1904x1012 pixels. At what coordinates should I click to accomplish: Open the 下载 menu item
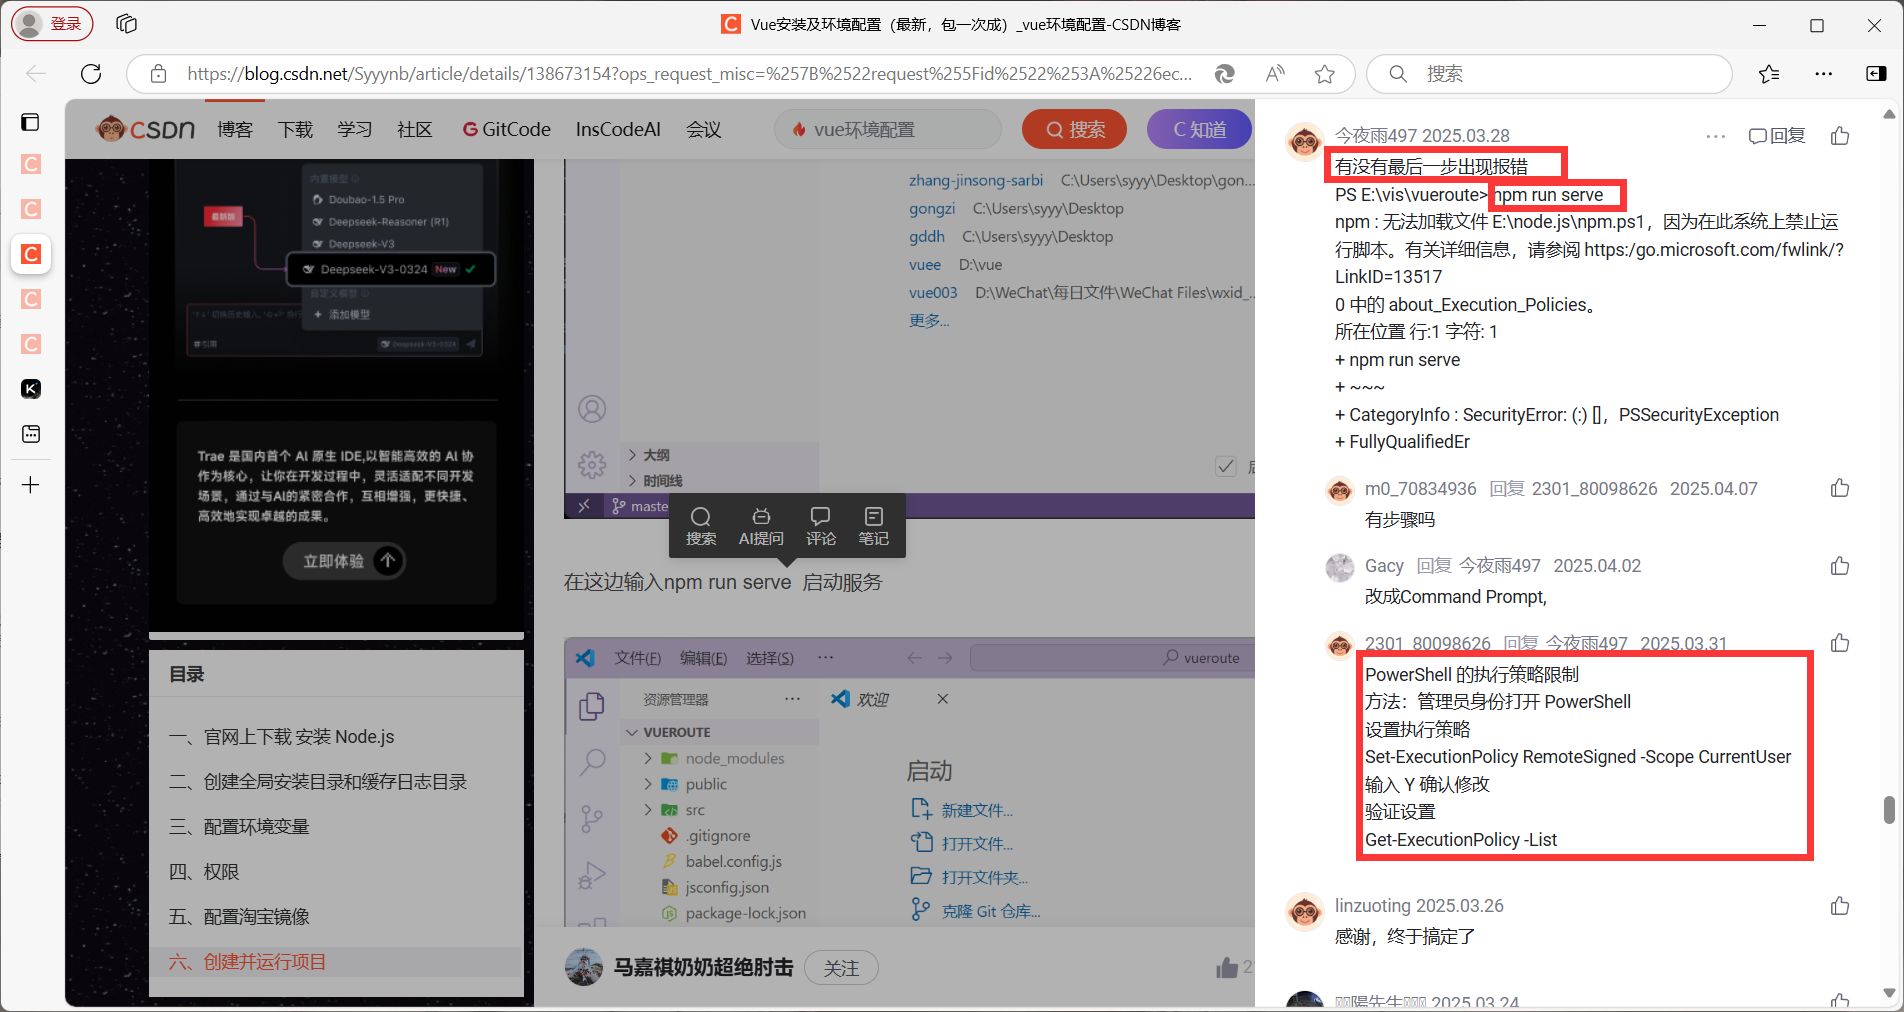coord(295,129)
